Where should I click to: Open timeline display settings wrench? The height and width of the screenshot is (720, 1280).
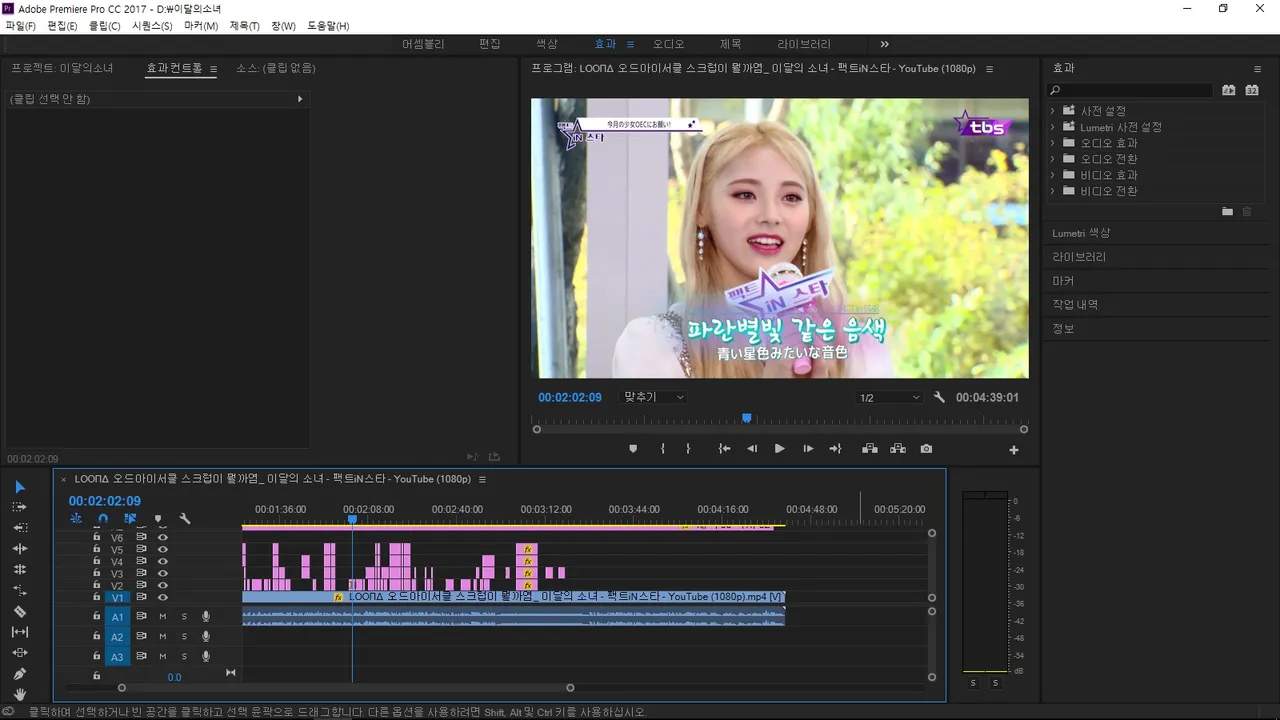(x=185, y=519)
